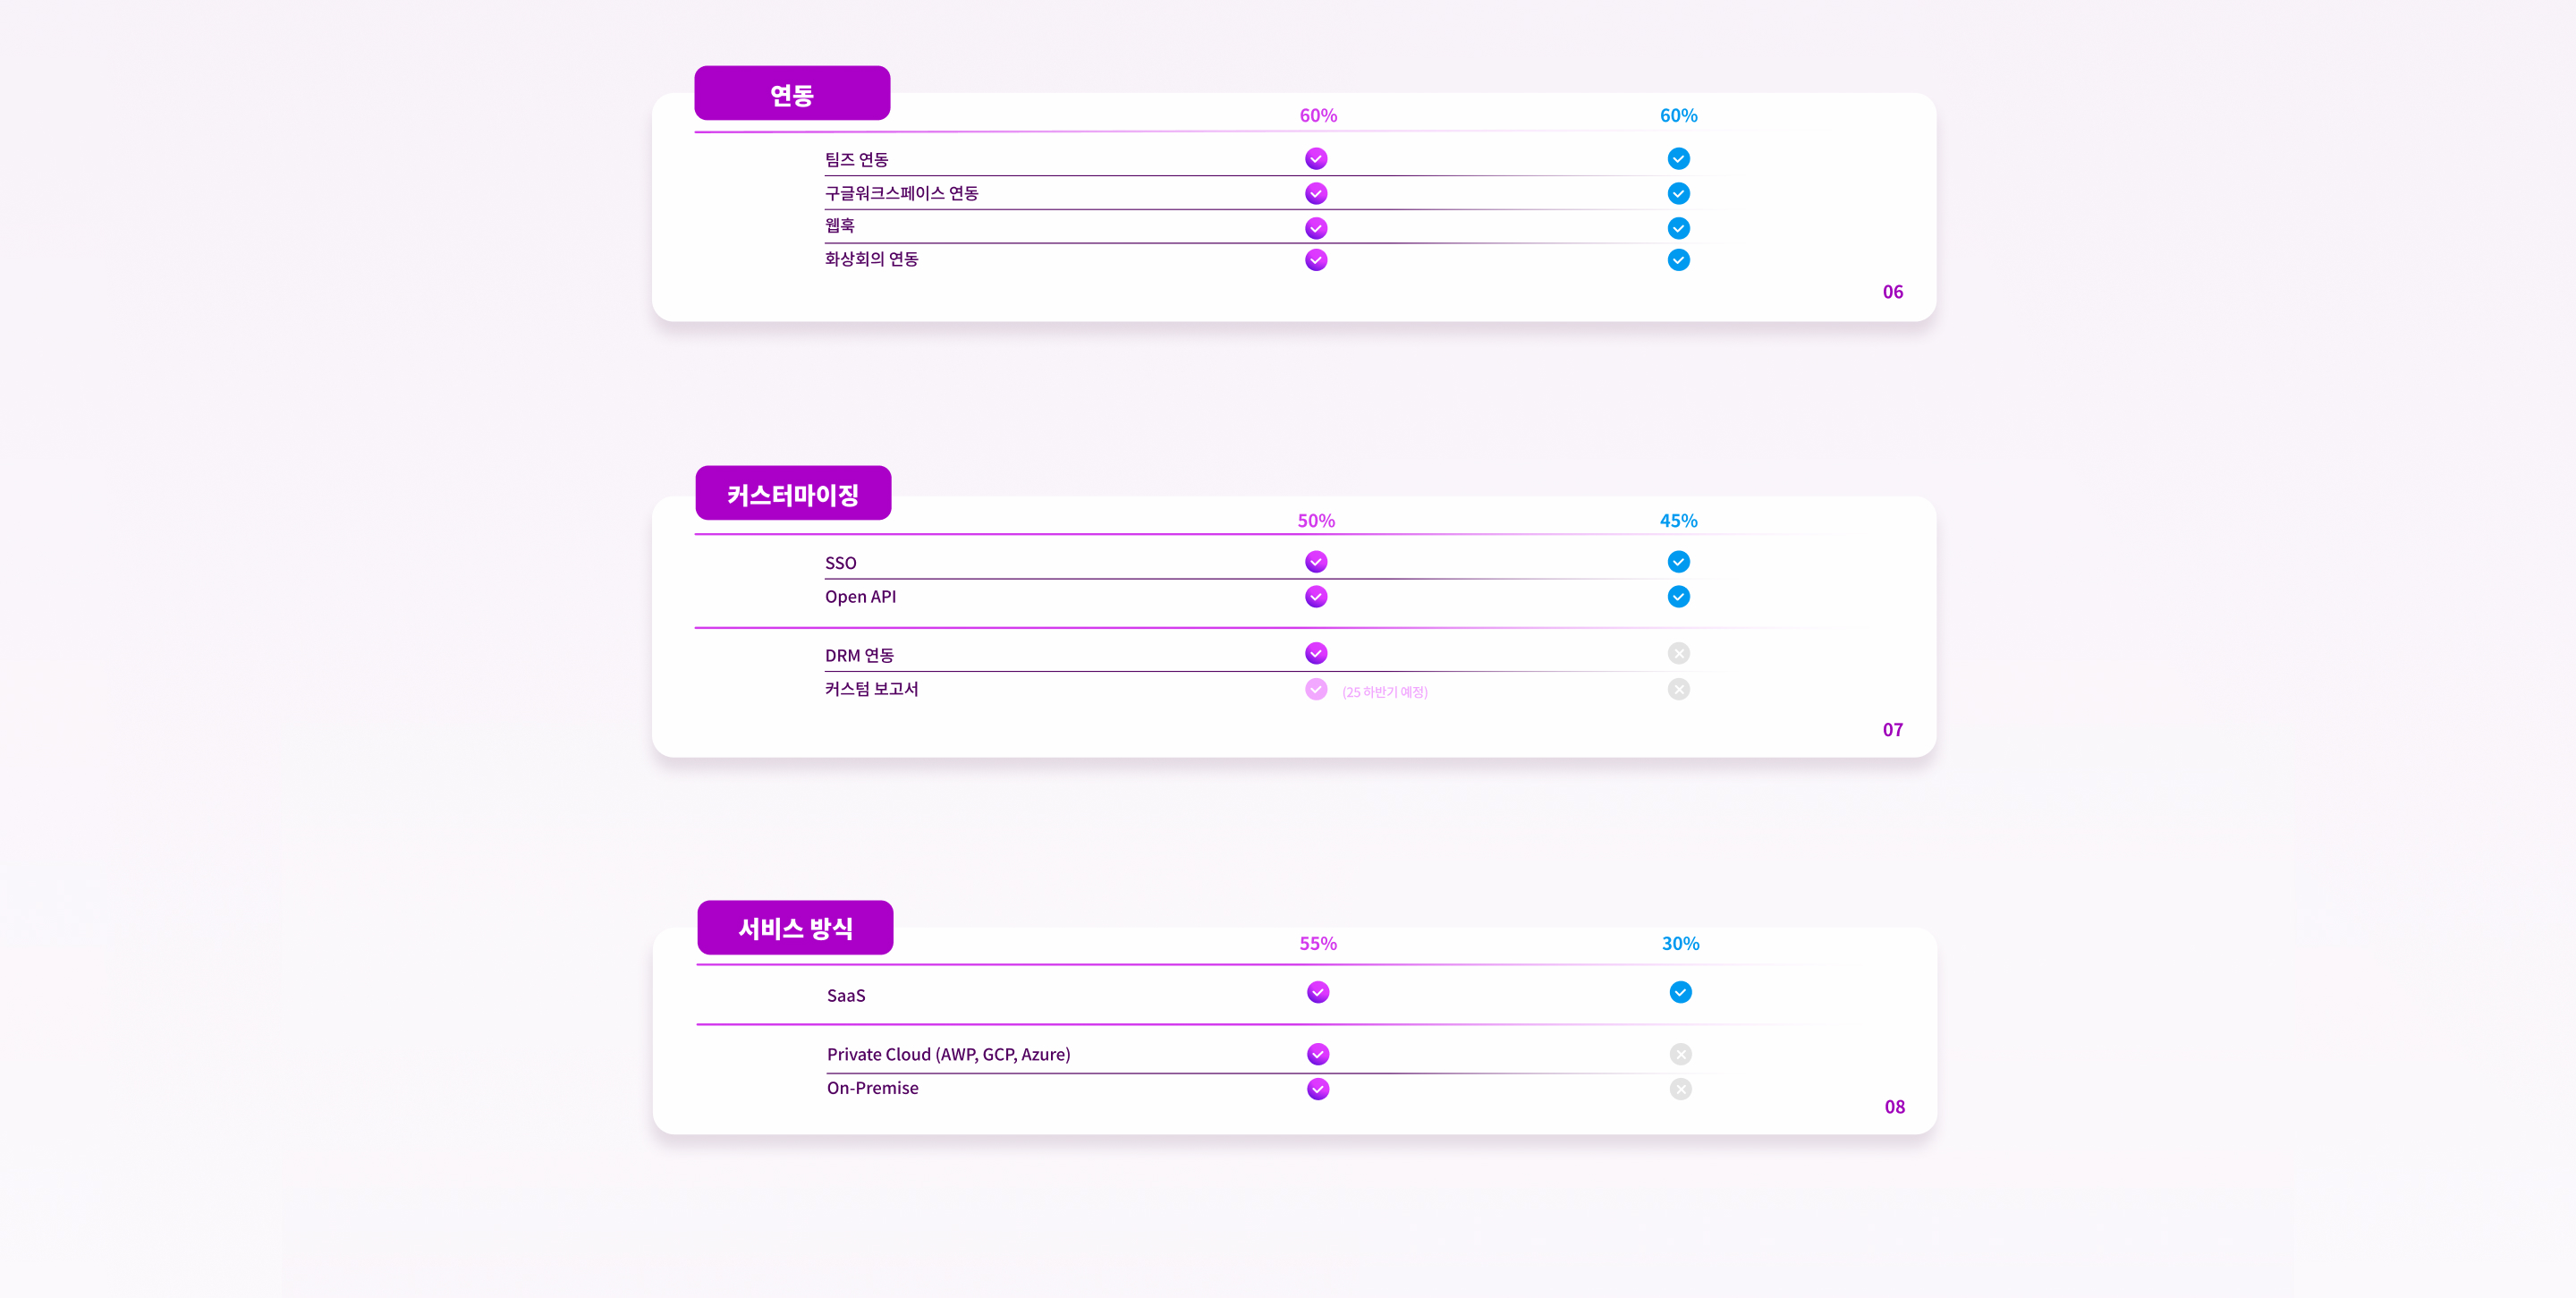The height and width of the screenshot is (1298, 2576).
Task: Click the blue check for Open API
Action: click(x=1678, y=597)
